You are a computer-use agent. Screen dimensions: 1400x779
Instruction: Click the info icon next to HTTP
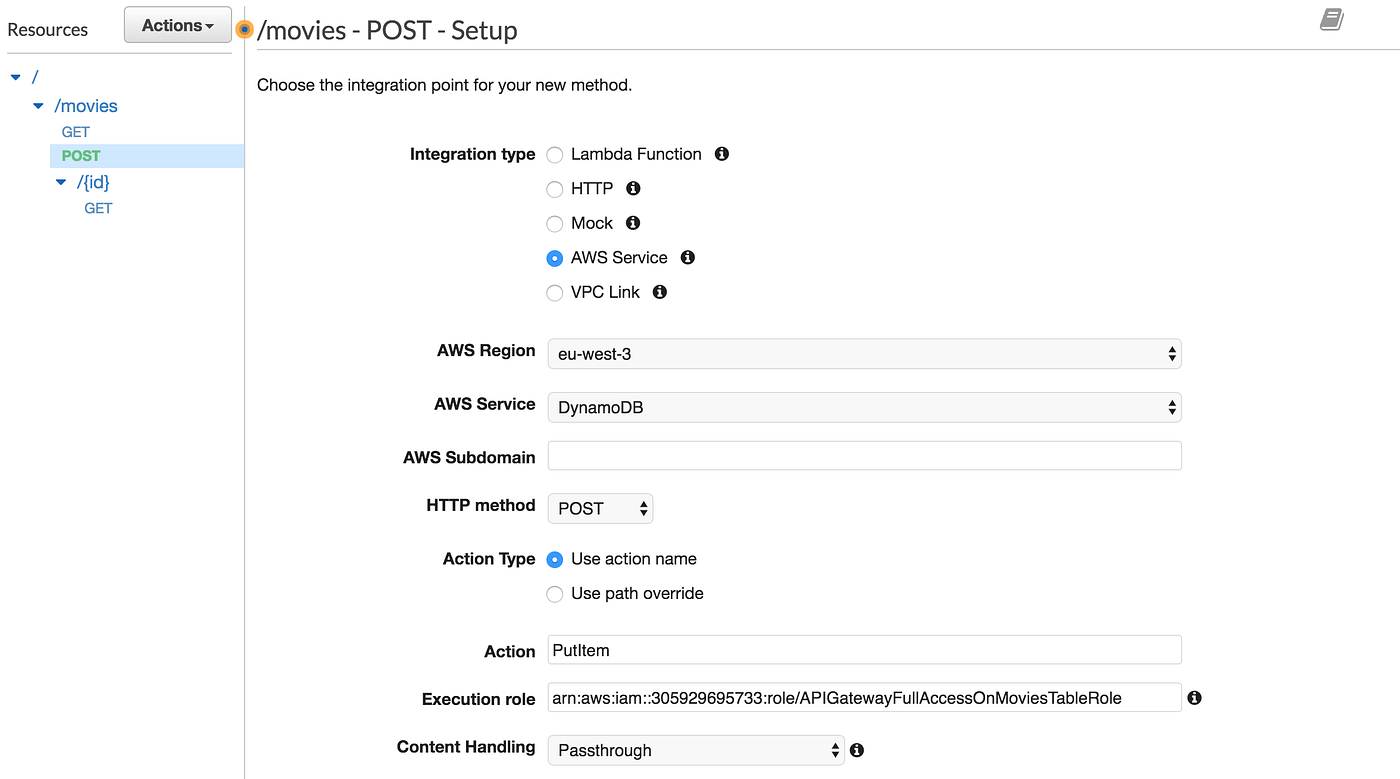(x=631, y=188)
